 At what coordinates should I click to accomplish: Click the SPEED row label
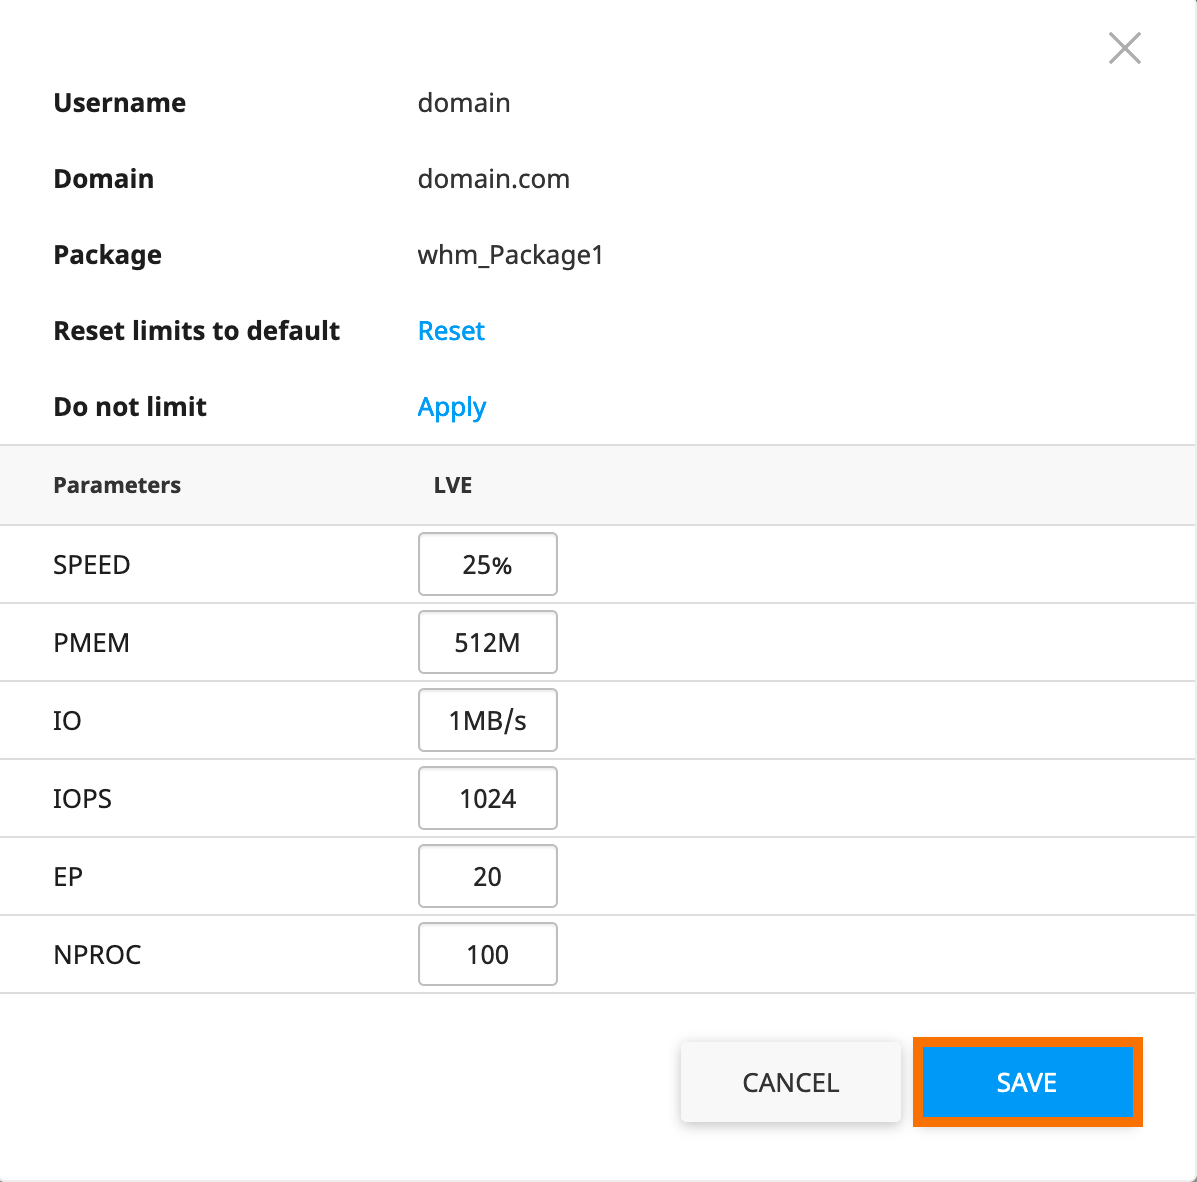pyautogui.click(x=92, y=565)
